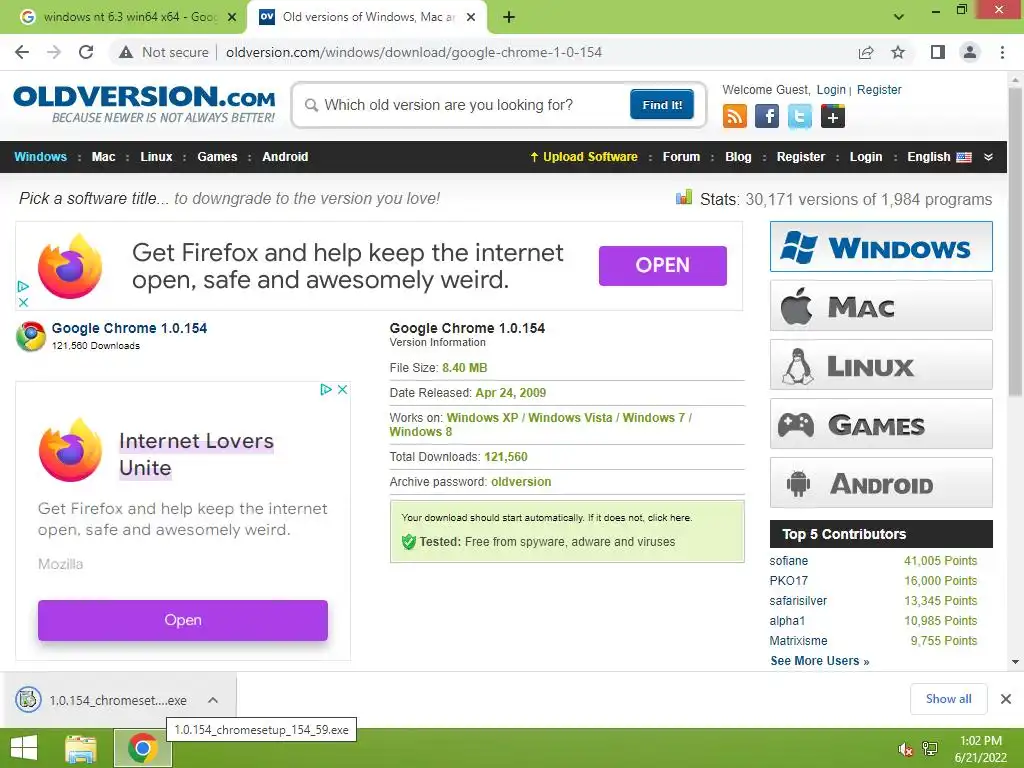Select Android in the navigation bar
The image size is (1024, 768).
285,157
